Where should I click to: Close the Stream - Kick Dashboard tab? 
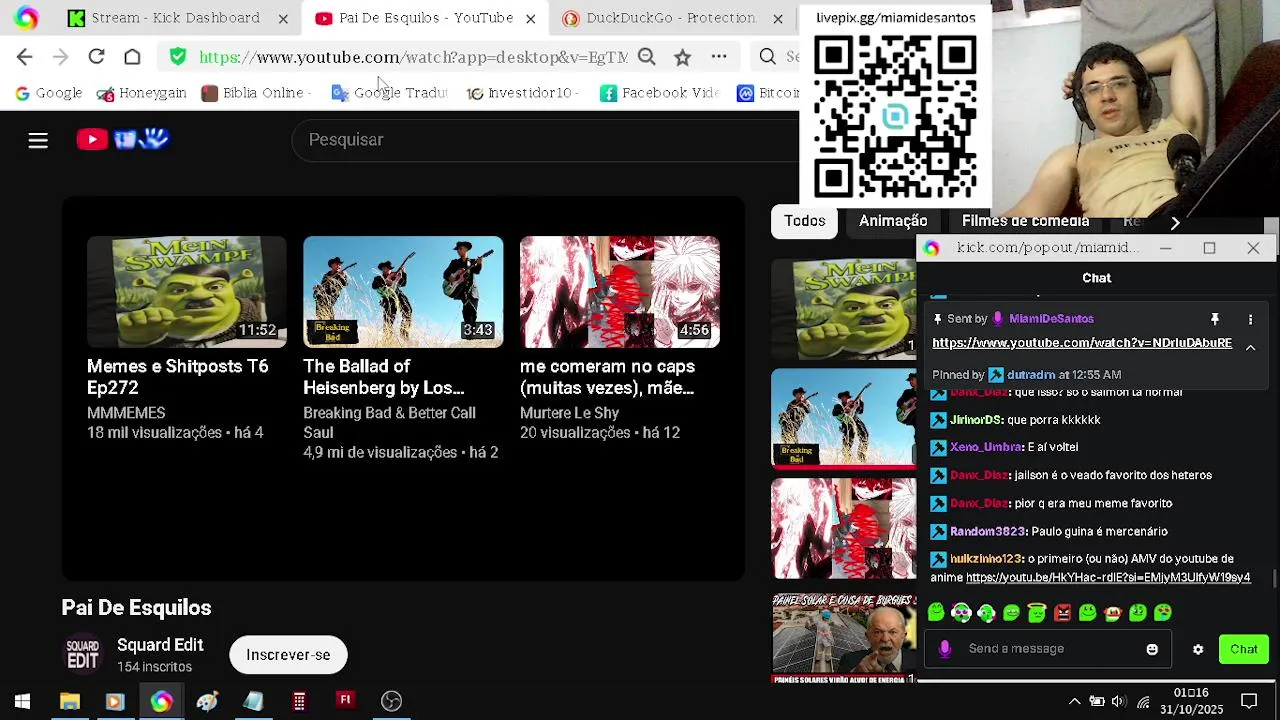pos(283,18)
